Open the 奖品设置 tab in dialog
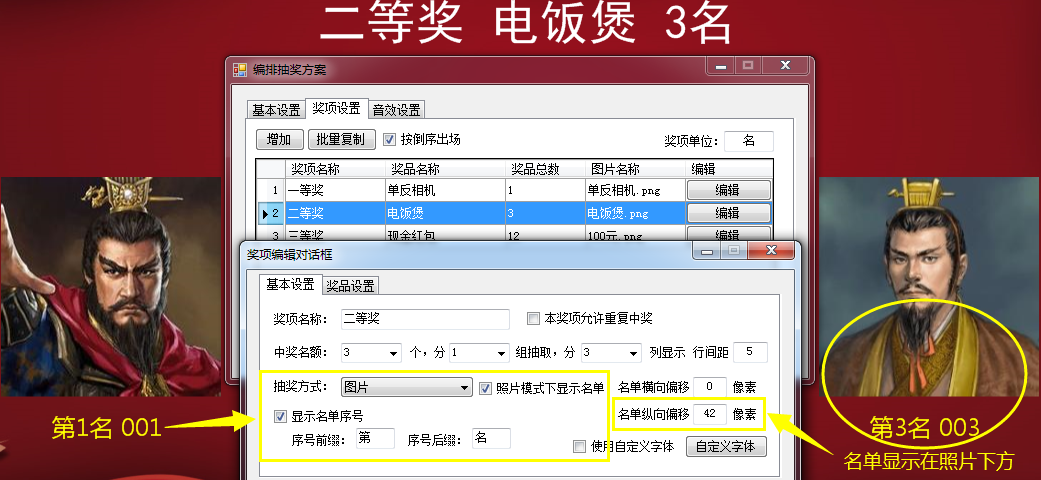 point(350,286)
